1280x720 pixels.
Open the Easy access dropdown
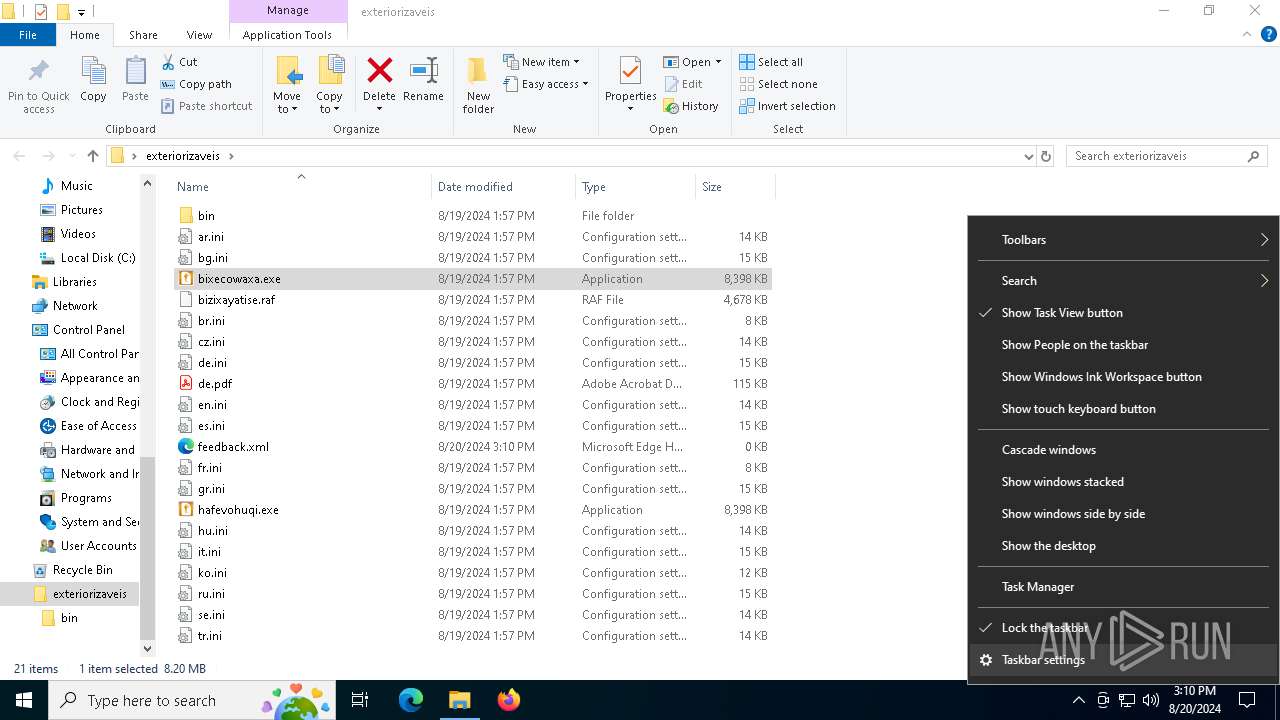click(x=545, y=84)
